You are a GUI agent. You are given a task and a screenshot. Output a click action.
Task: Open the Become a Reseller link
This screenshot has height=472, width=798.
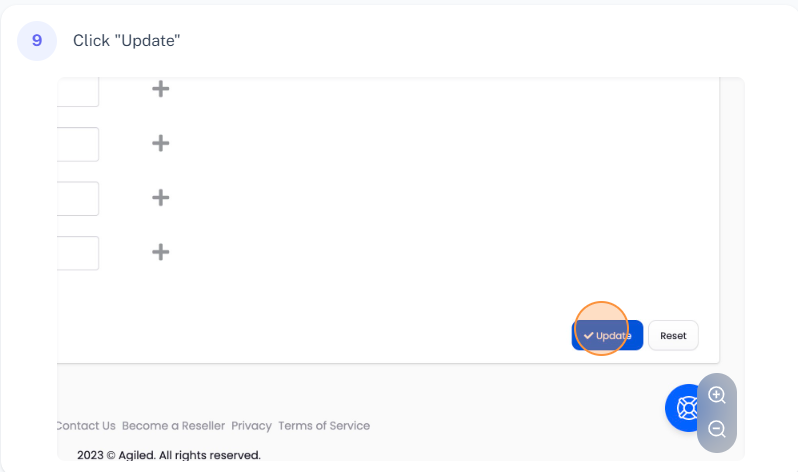coord(173,425)
